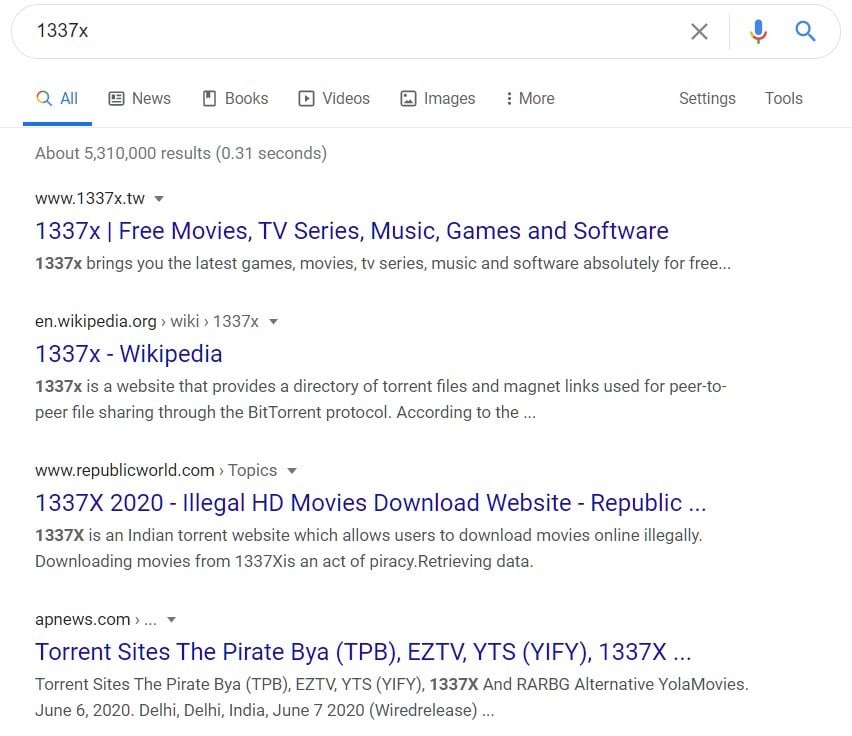This screenshot has width=852, height=736.
Task: Click the www.1337x.tw URL text
Action: [x=90, y=199]
